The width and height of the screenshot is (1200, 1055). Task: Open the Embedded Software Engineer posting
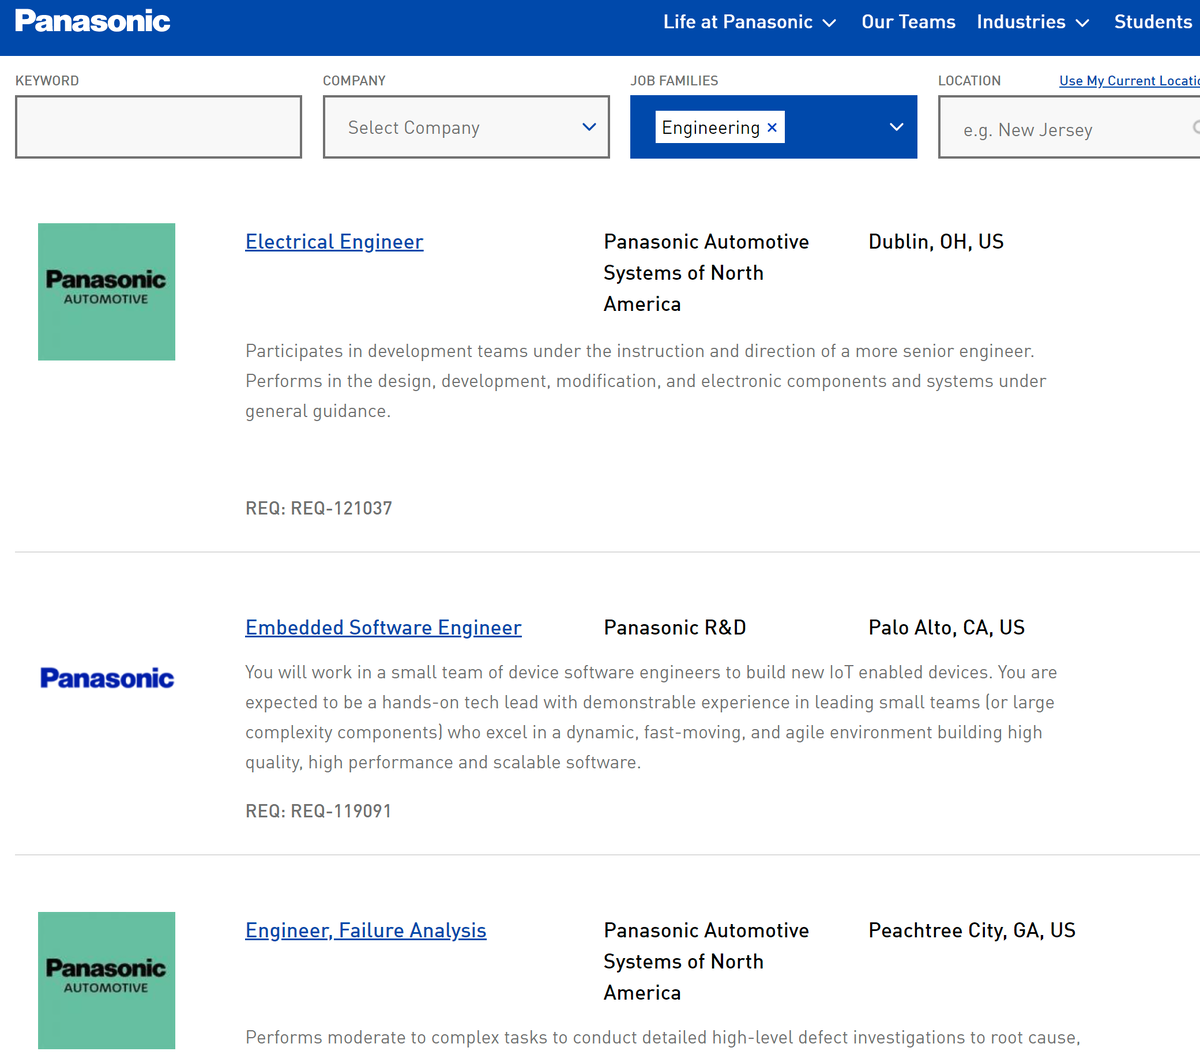tap(383, 628)
